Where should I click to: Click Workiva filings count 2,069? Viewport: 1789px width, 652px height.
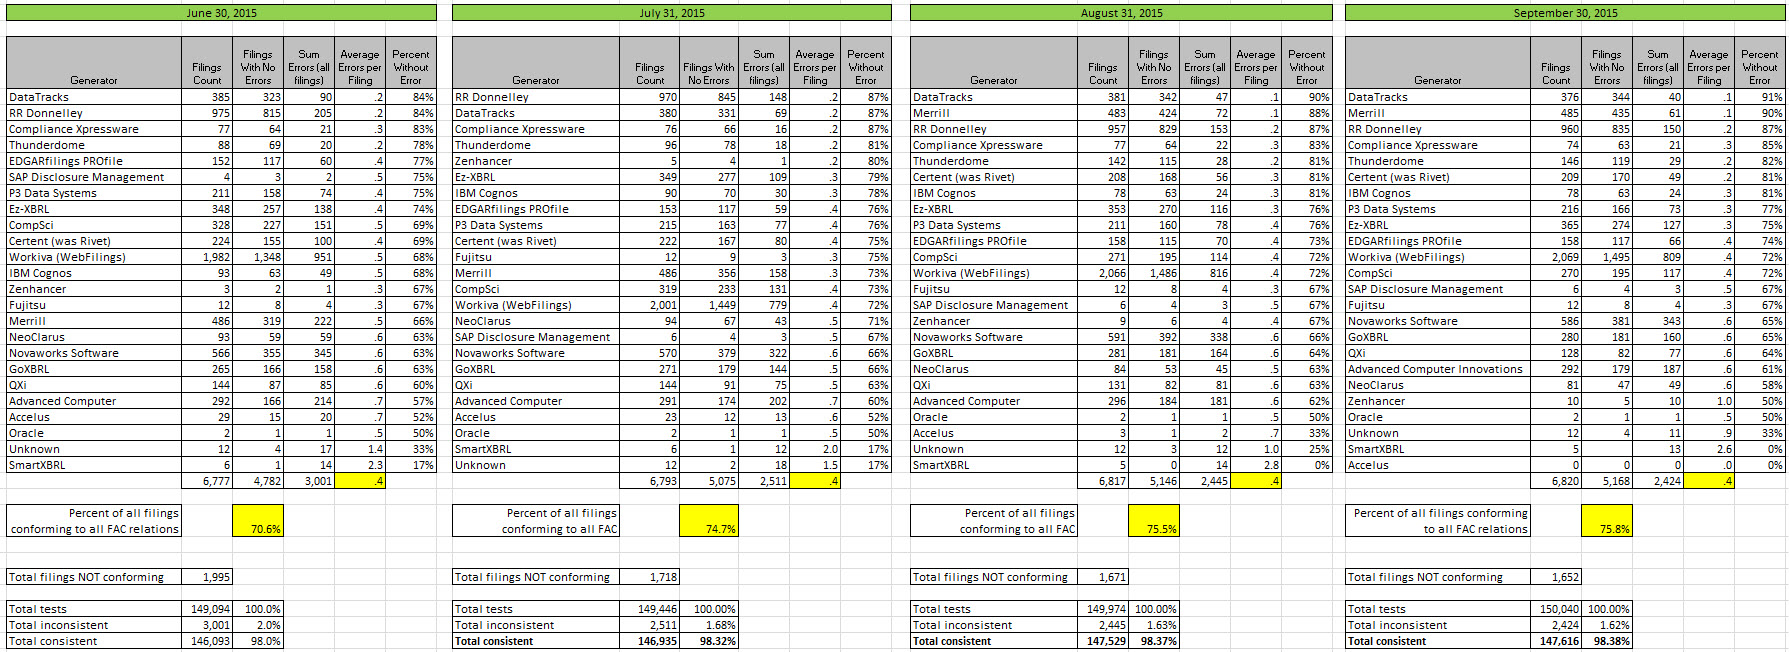pyautogui.click(x=1556, y=257)
